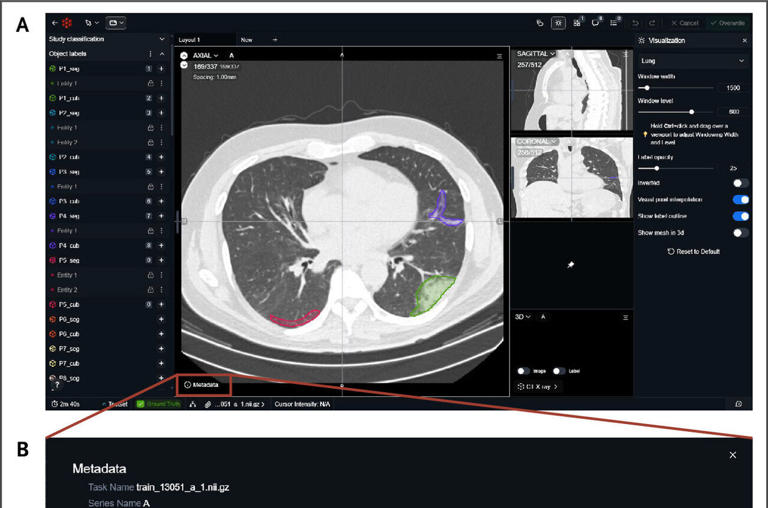Open the CORONAL view dropdown
768x508 pixels.
click(537, 142)
